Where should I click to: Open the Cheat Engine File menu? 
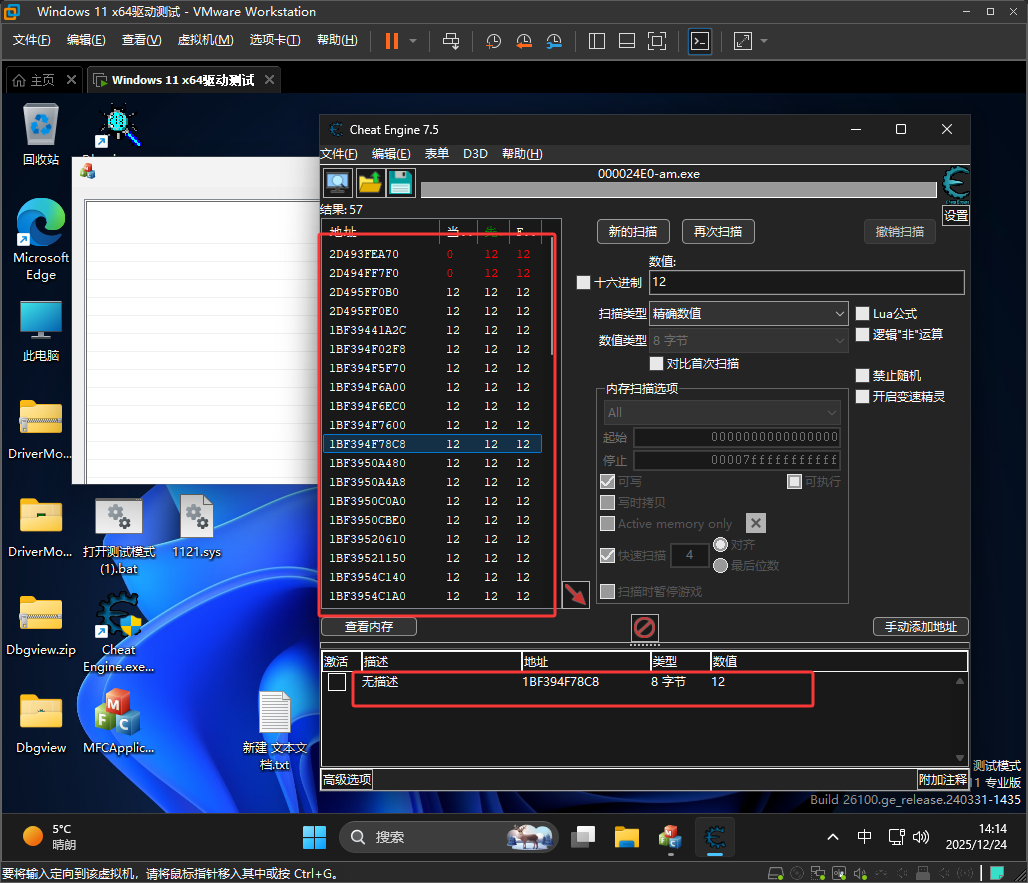point(339,153)
